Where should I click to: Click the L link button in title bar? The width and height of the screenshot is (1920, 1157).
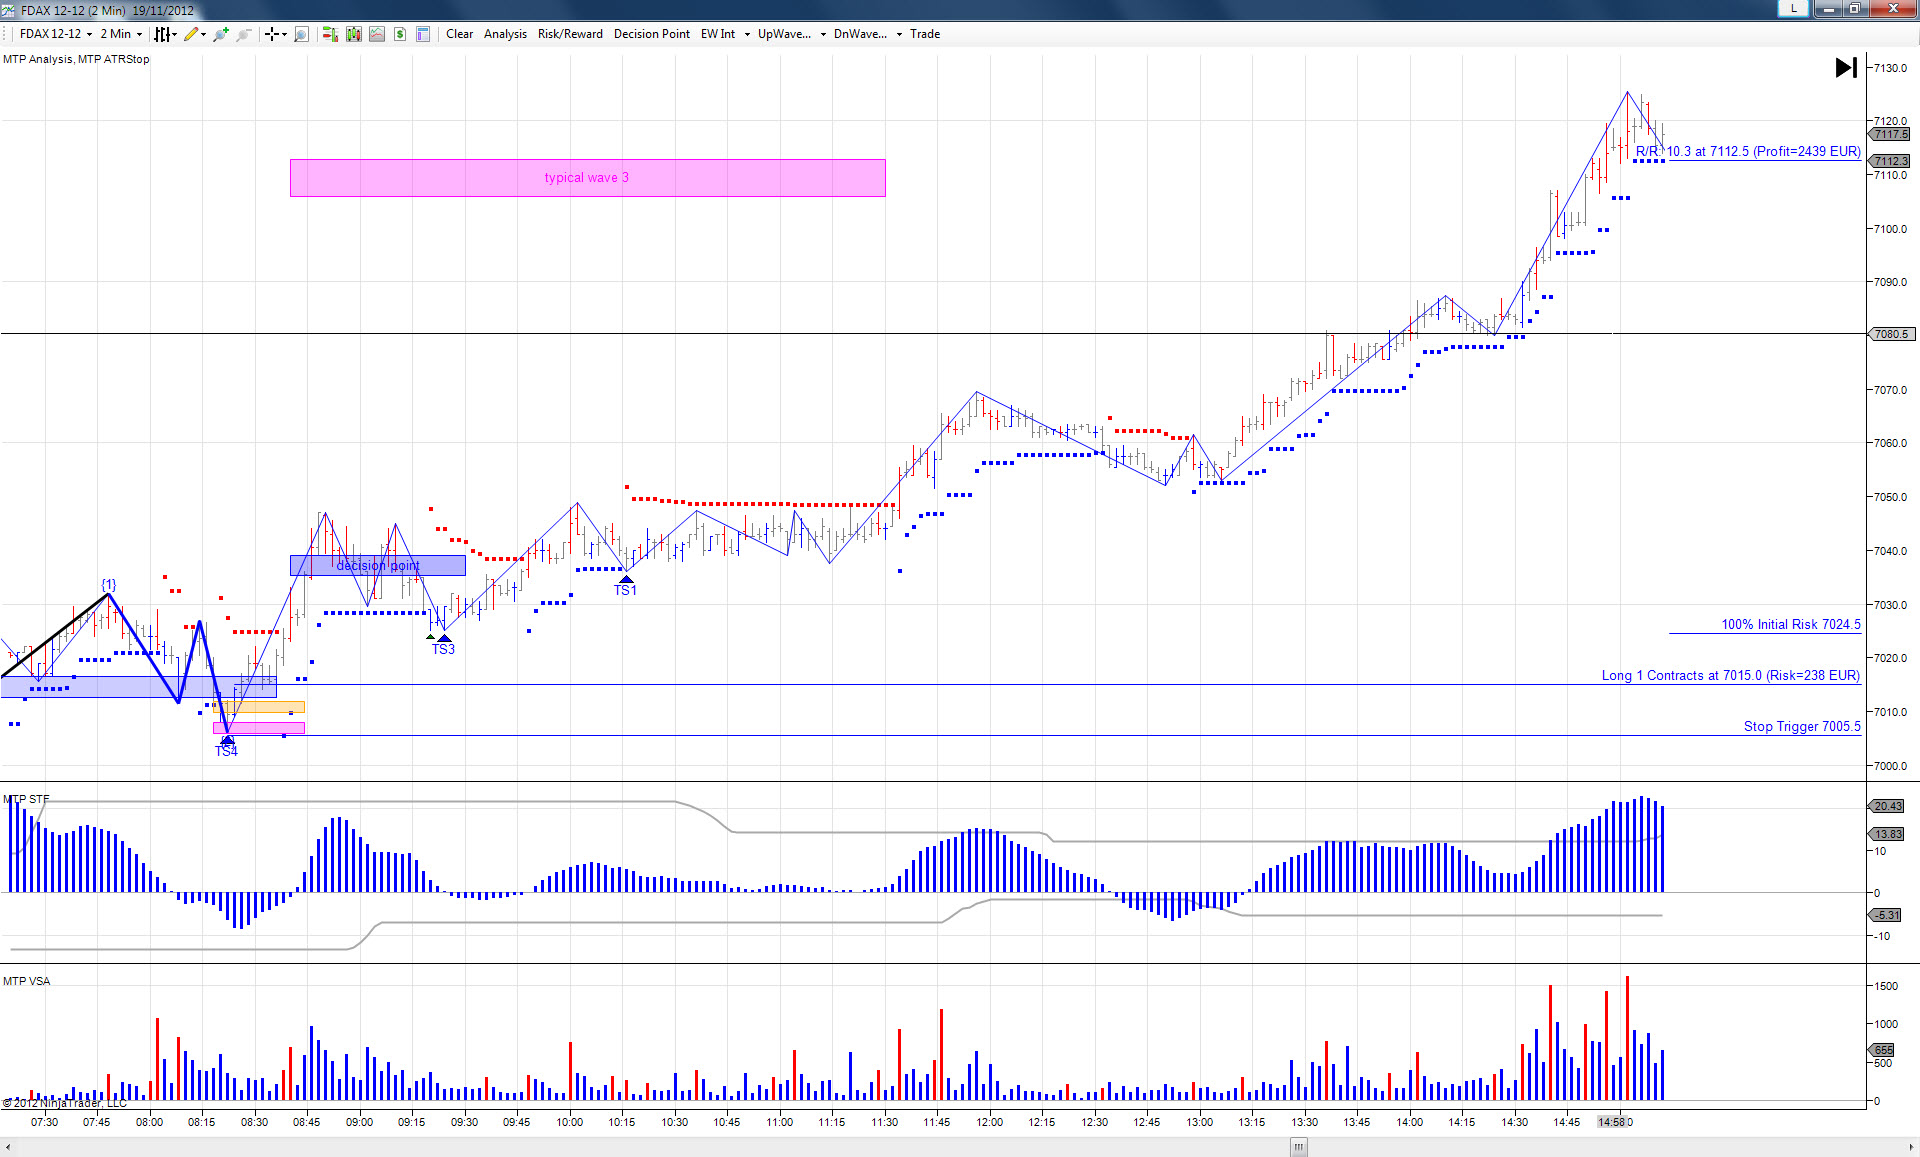[1793, 8]
